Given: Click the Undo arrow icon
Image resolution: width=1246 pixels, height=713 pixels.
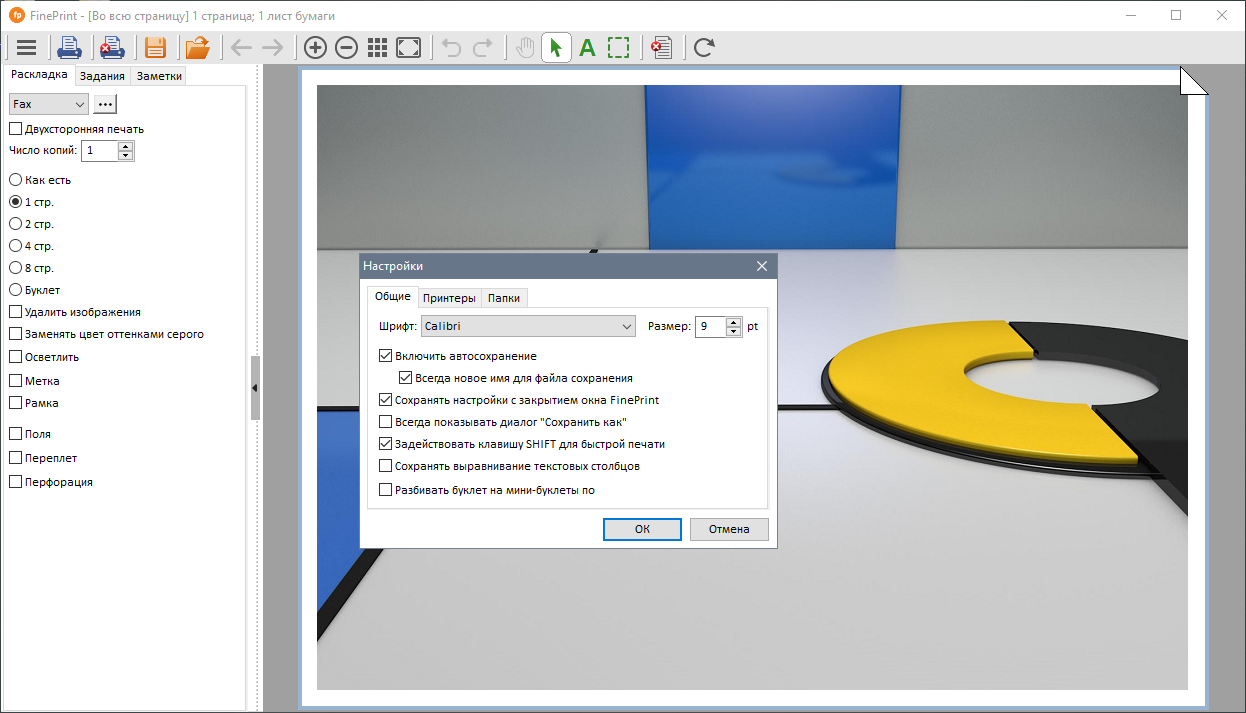Looking at the screenshot, I should [451, 47].
